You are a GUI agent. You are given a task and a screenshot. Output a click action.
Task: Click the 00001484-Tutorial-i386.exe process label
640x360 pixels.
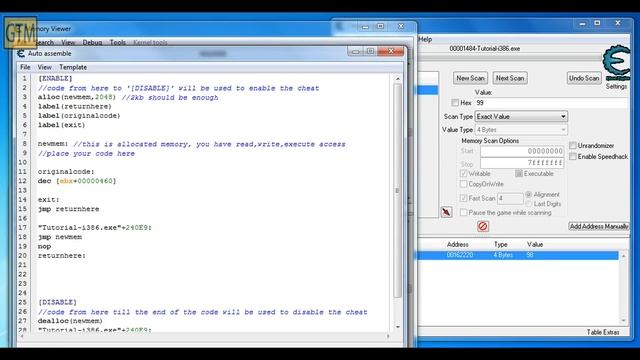[x=485, y=49]
